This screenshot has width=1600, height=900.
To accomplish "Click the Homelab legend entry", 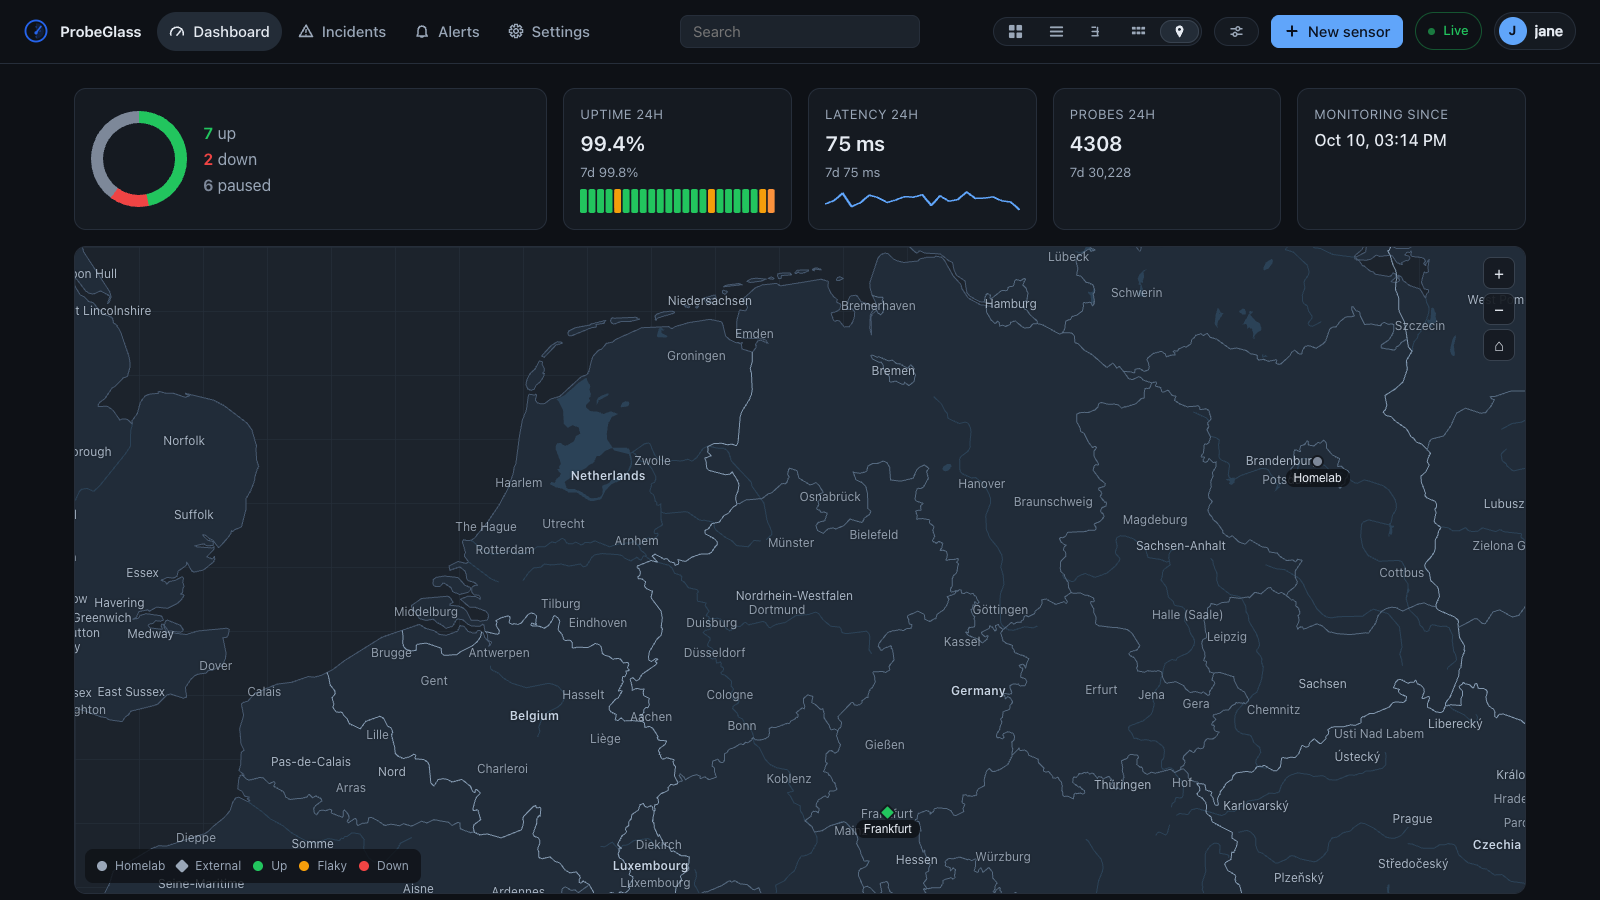I will 131,866.
